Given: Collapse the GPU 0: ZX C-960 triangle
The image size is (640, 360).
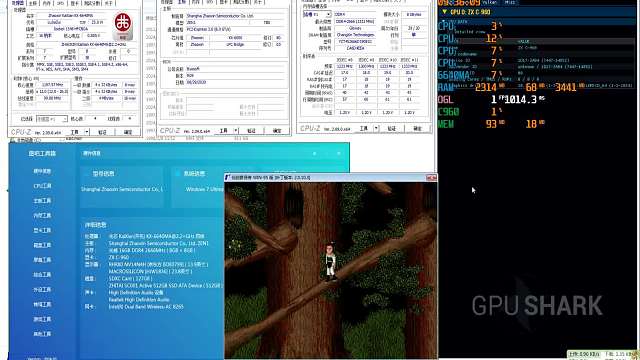Looking at the screenshot, I should (x=444, y=12).
